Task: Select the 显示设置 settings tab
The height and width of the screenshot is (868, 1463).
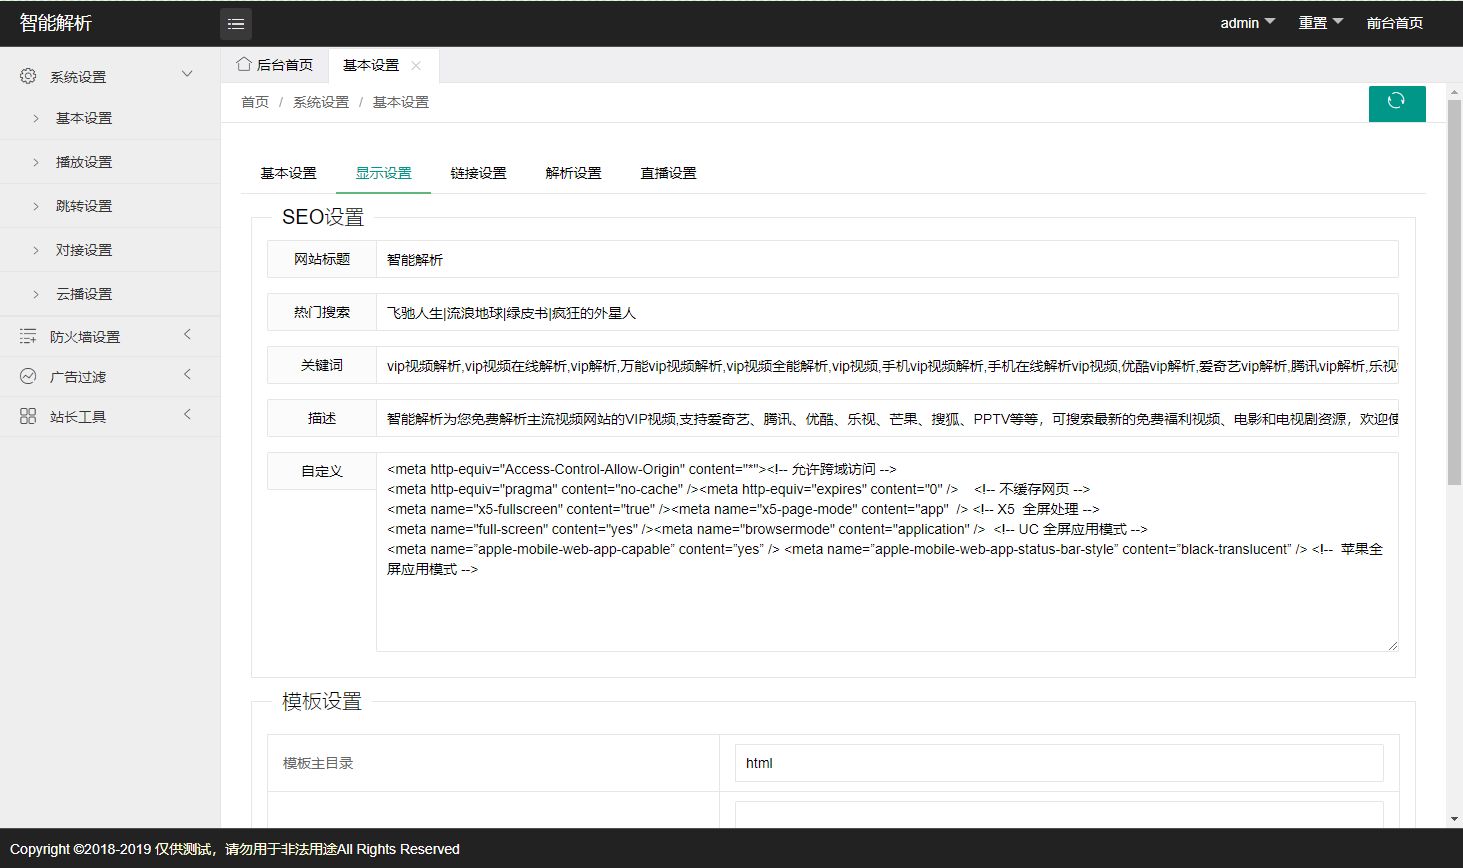Action: (x=384, y=173)
